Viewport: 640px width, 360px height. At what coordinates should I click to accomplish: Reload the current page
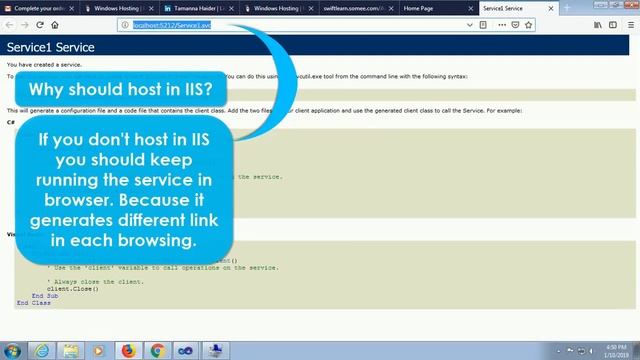tap(40, 25)
